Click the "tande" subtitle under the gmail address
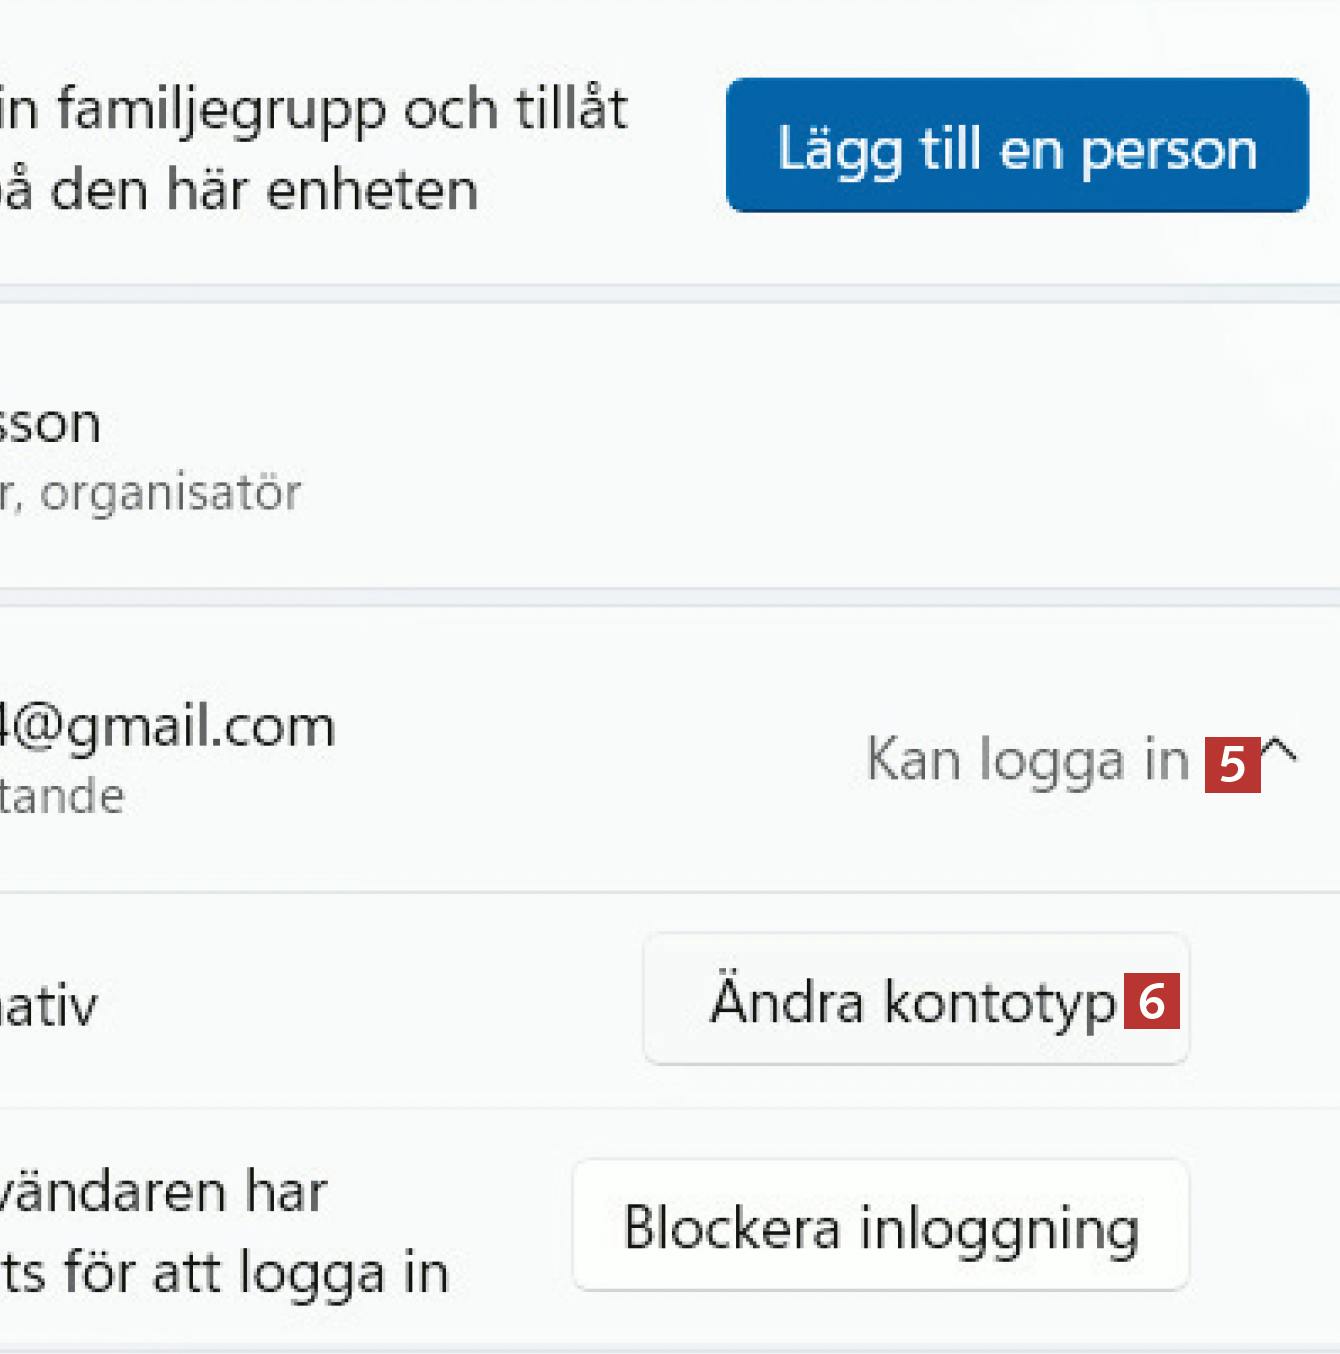 pos(62,796)
